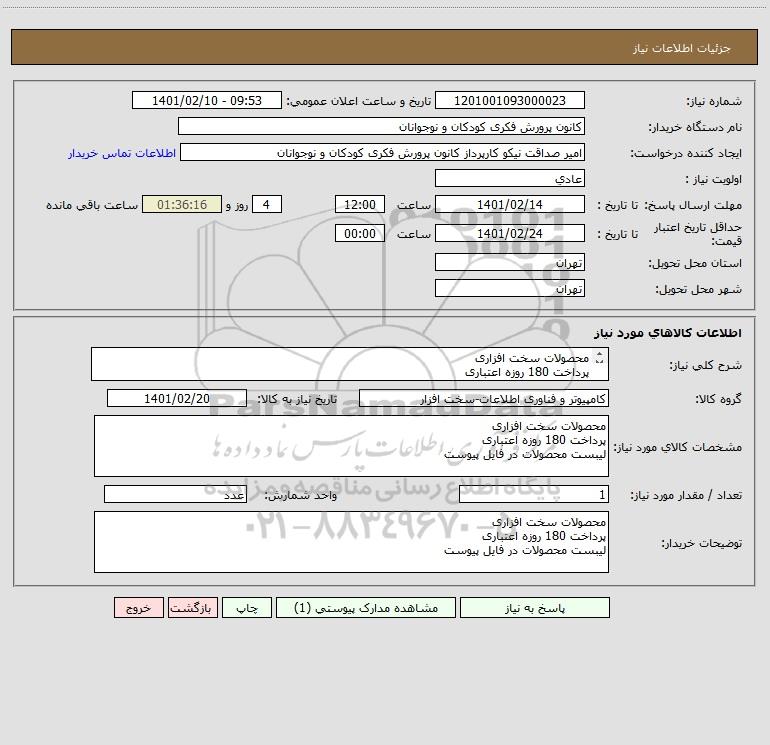
Task: Click the 'جزئیات اطلاعات نیاز' header title
Action: [x=681, y=48]
